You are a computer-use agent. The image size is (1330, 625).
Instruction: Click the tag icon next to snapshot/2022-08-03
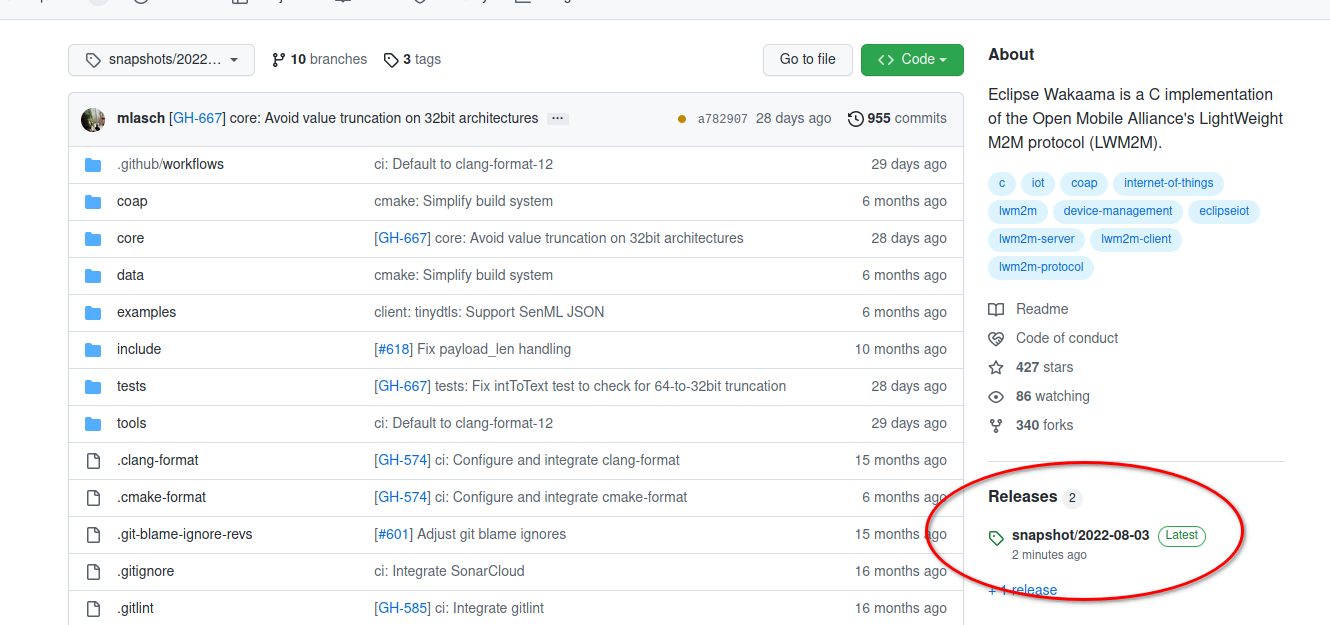995,535
